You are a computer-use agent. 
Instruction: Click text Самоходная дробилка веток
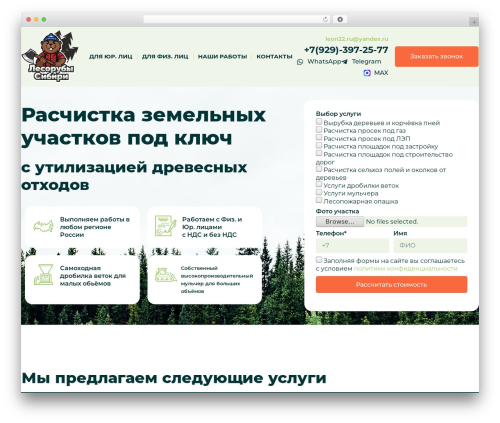pyautogui.click(x=93, y=276)
